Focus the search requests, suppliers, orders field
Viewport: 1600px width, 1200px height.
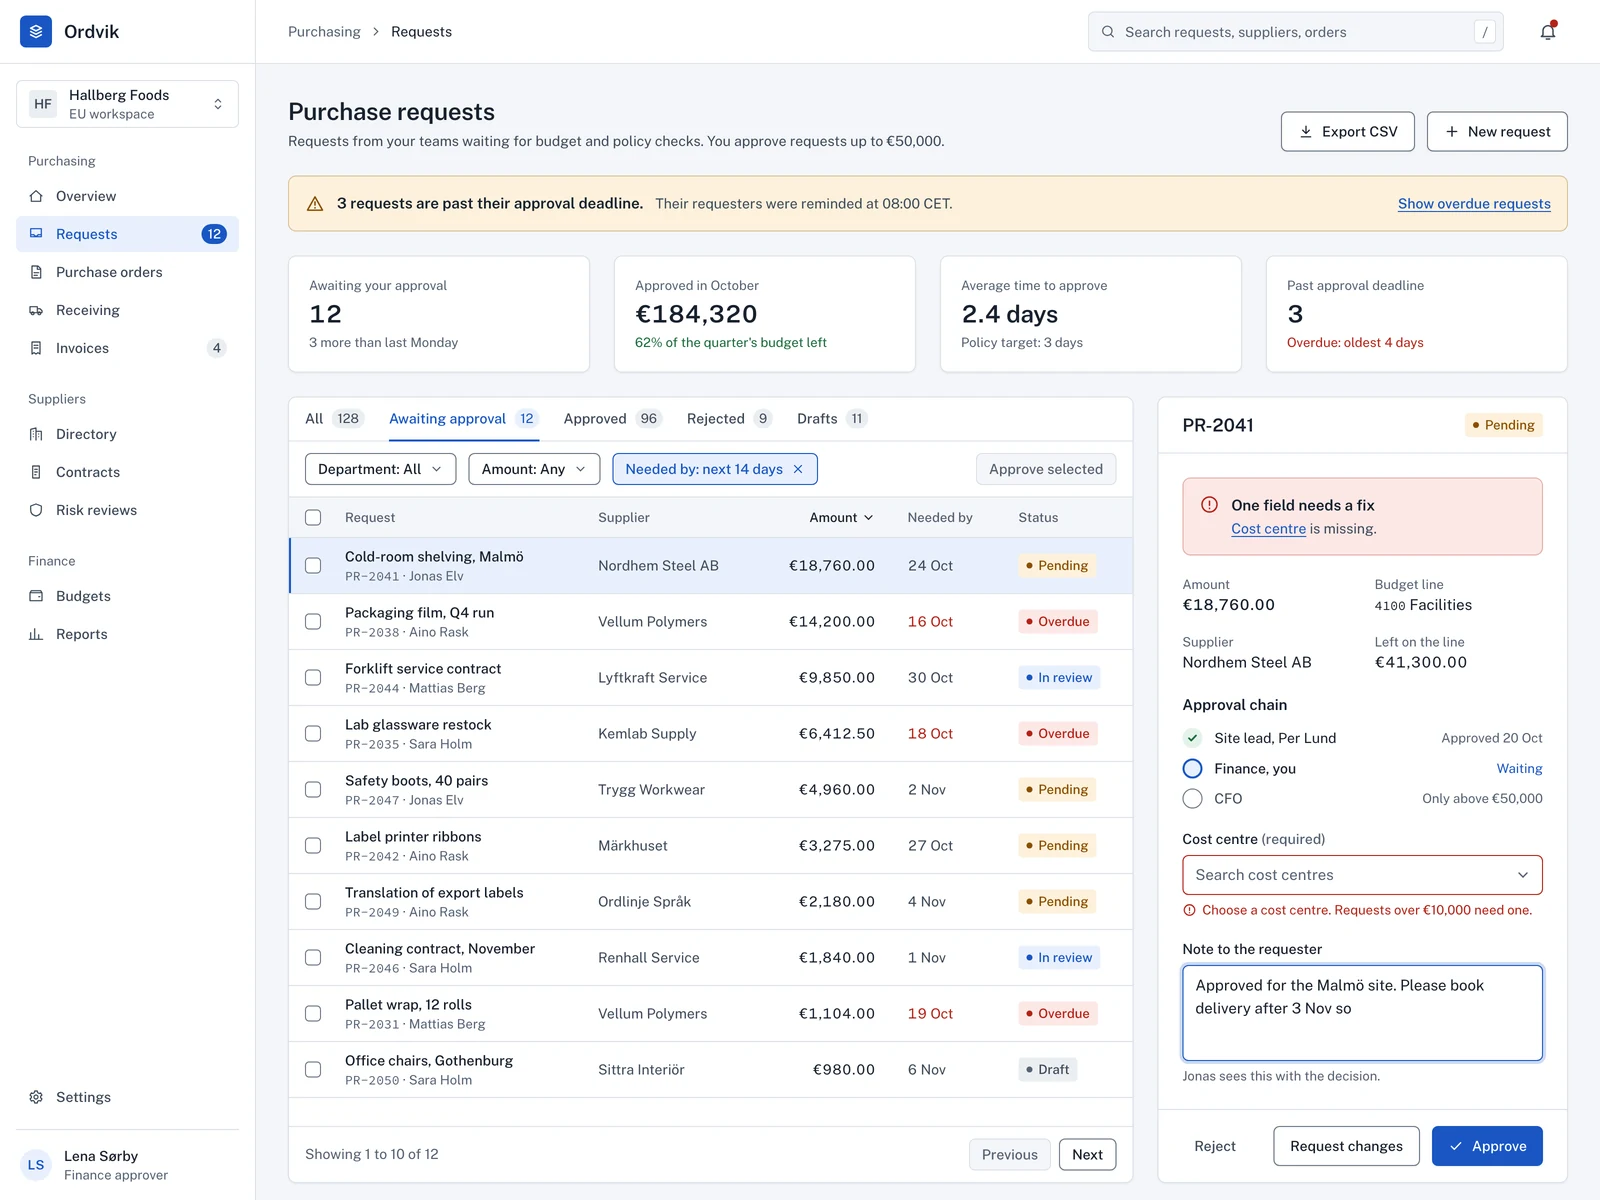pyautogui.click(x=1295, y=32)
